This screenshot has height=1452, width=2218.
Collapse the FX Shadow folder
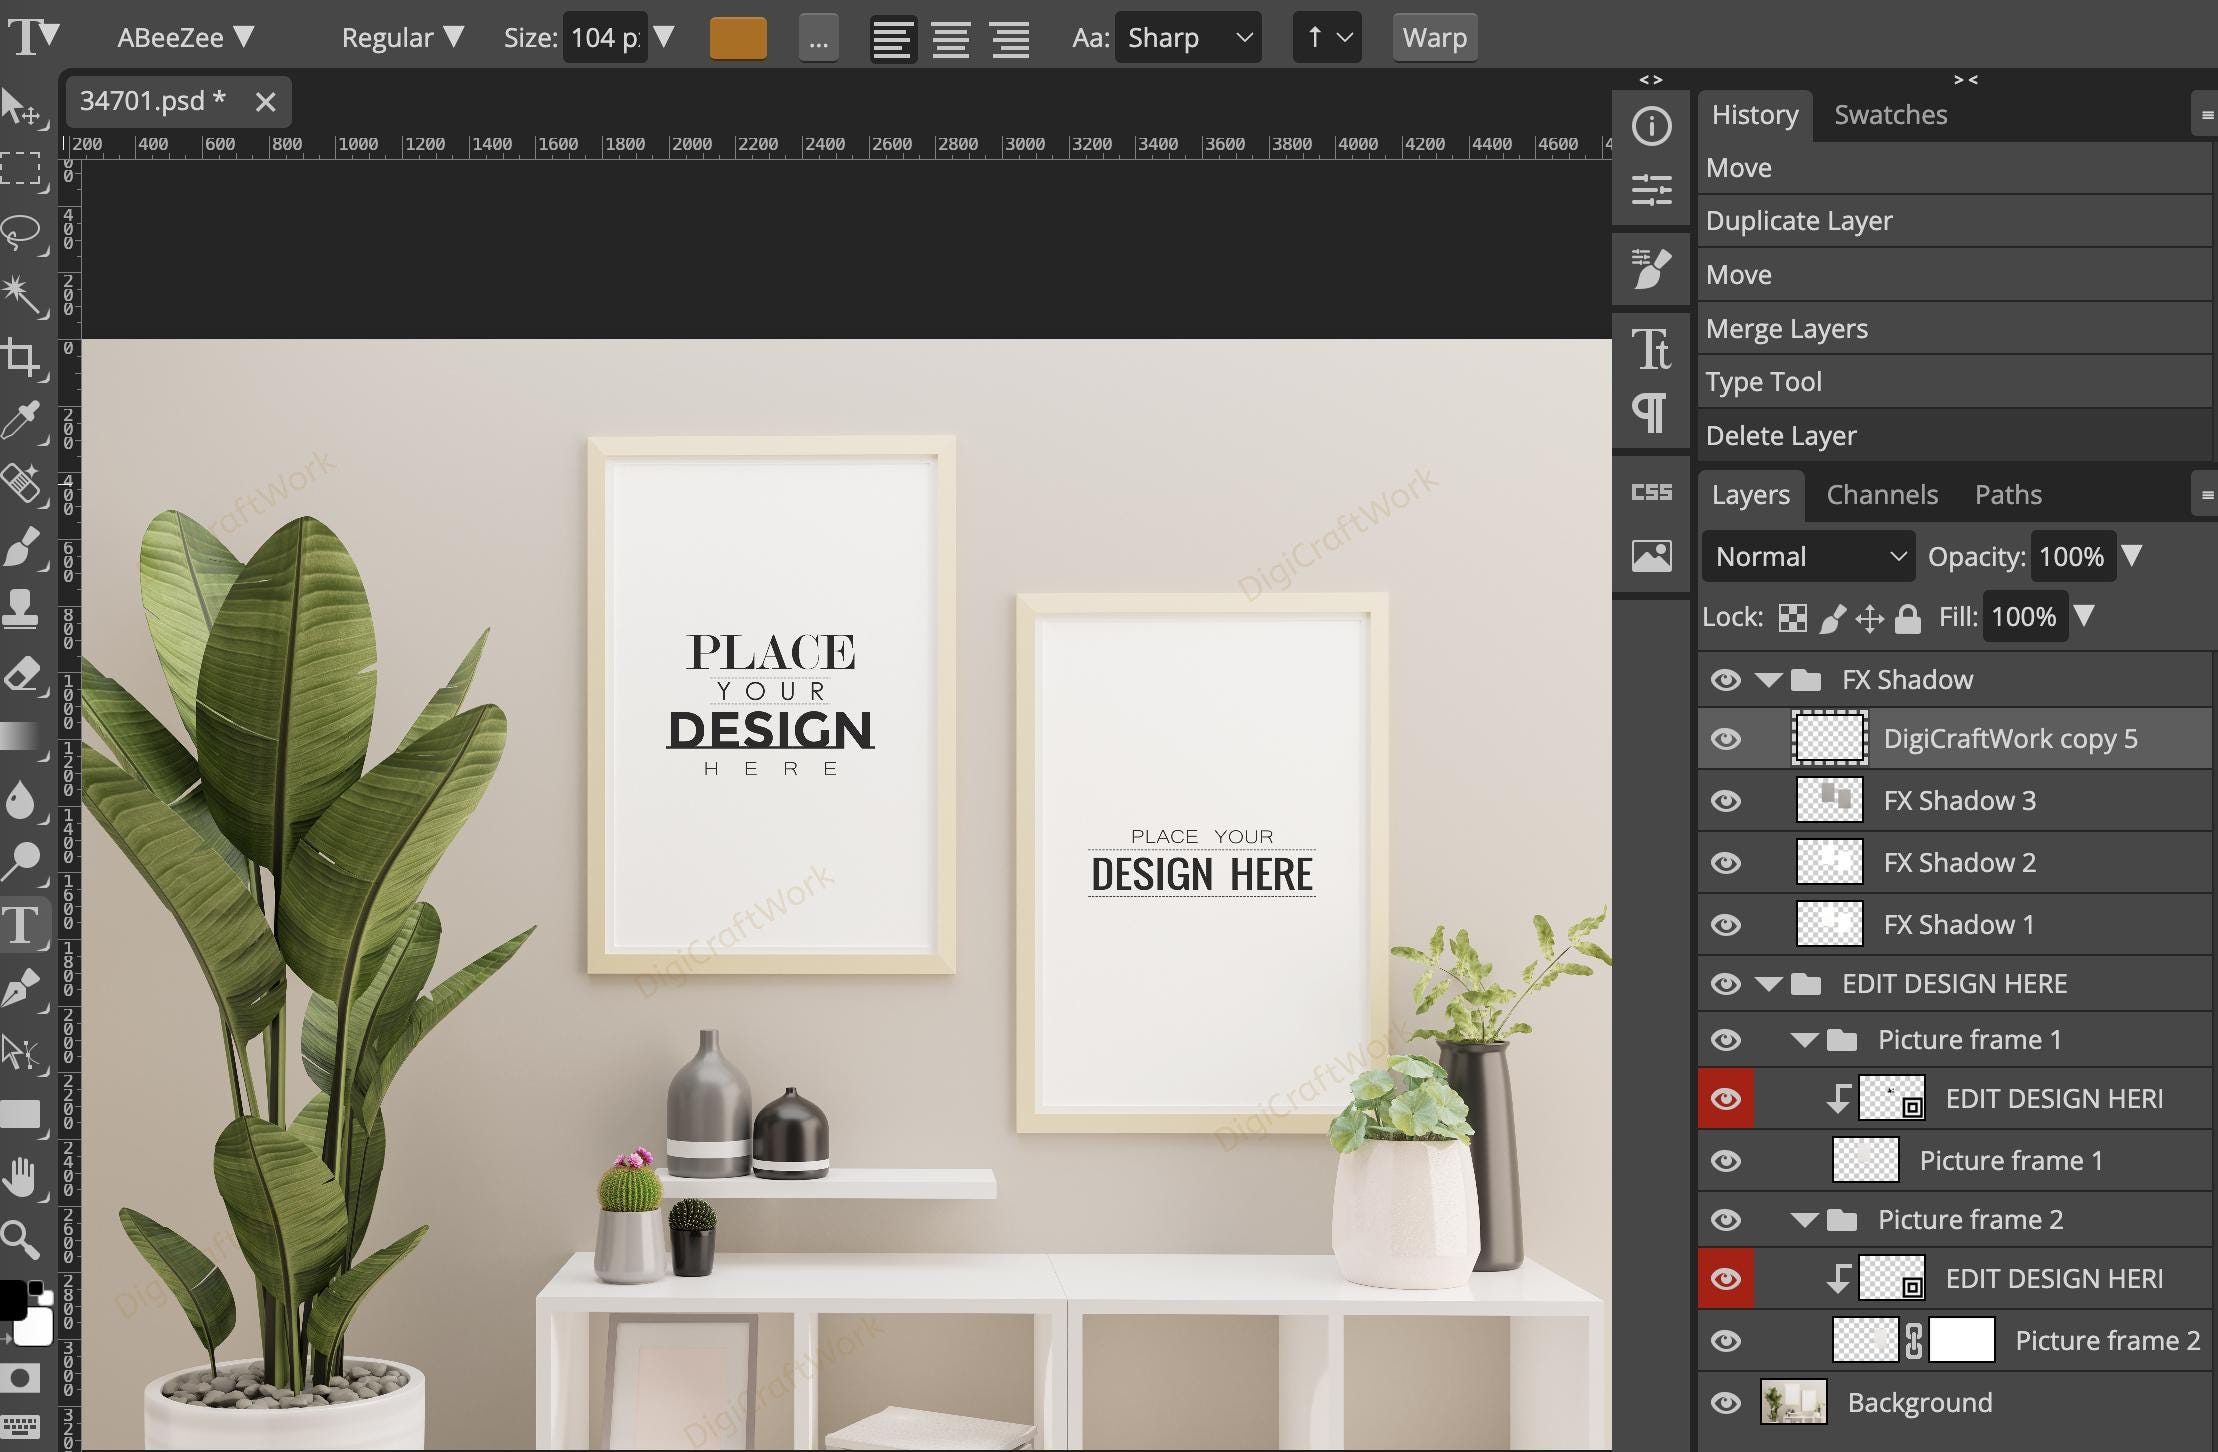(x=1769, y=680)
